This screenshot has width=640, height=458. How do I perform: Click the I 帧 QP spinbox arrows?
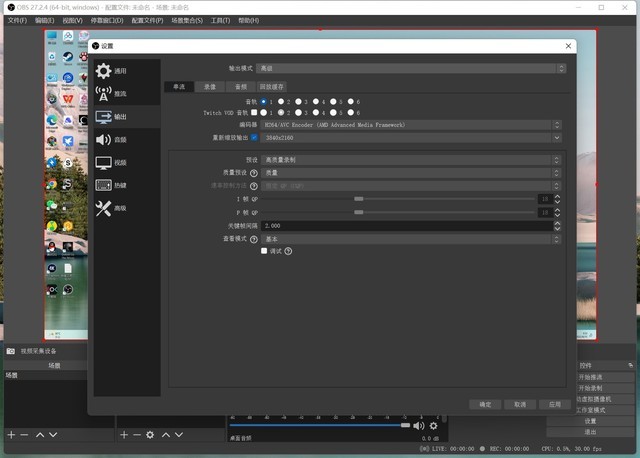557,199
